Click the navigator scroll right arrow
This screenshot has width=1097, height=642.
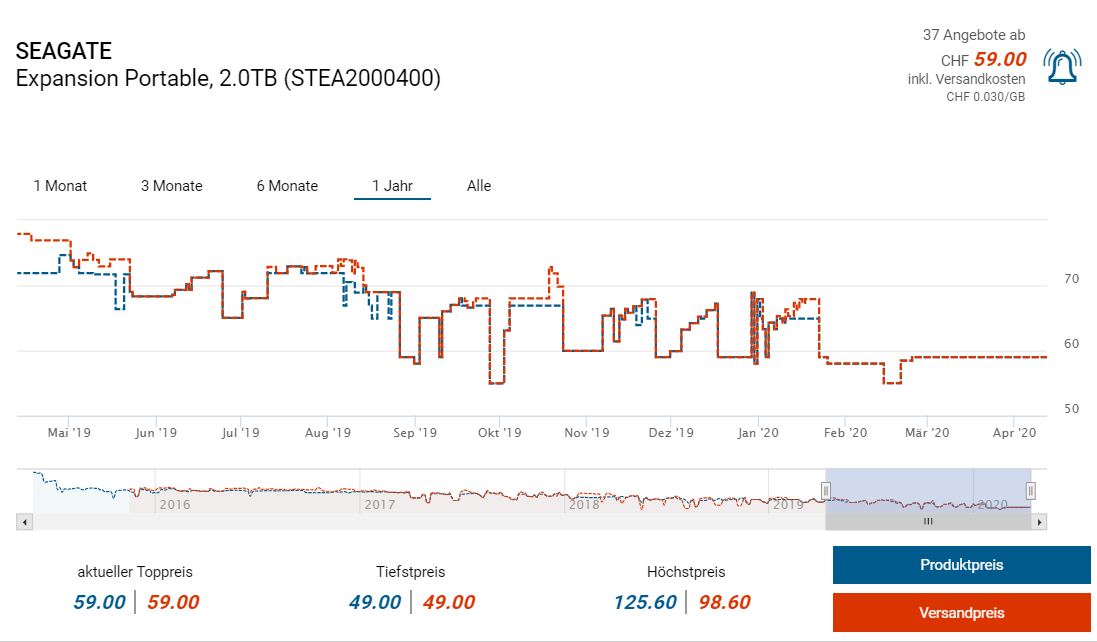tap(1040, 521)
